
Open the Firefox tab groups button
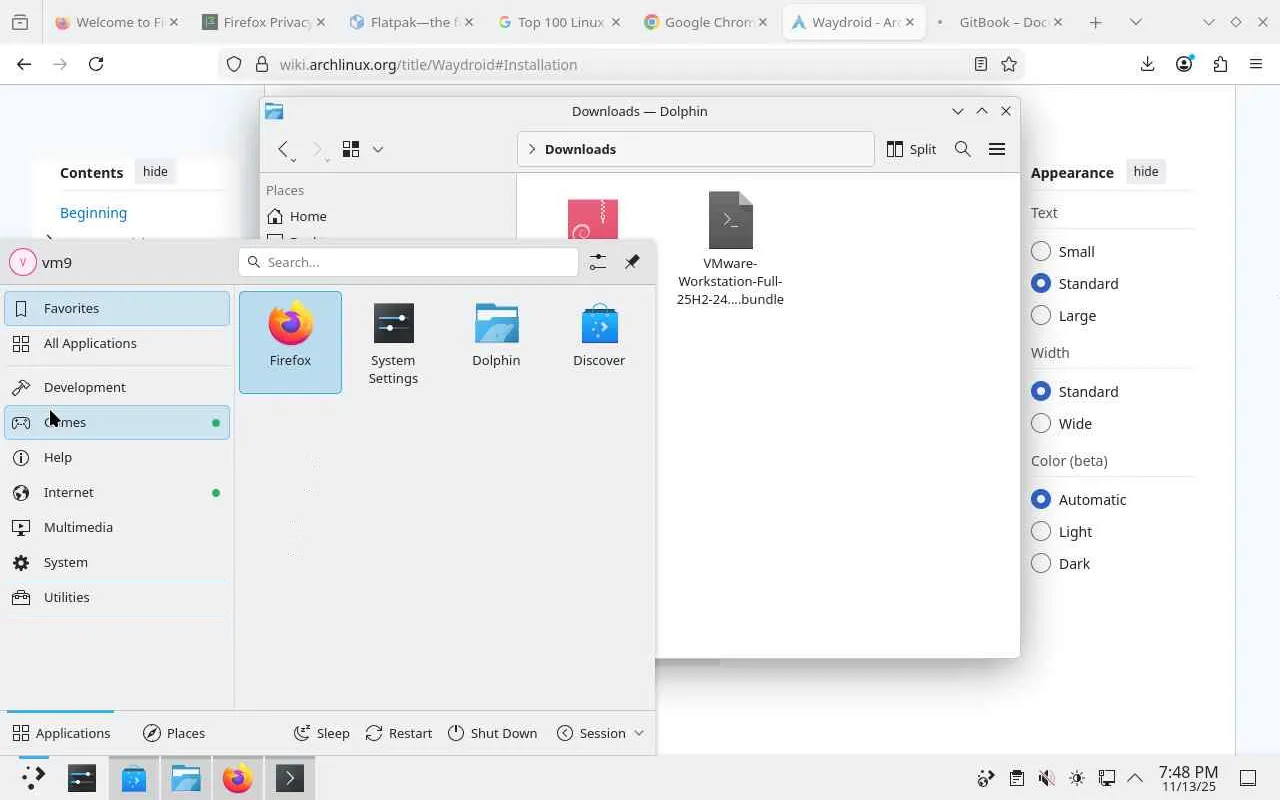tap(20, 22)
